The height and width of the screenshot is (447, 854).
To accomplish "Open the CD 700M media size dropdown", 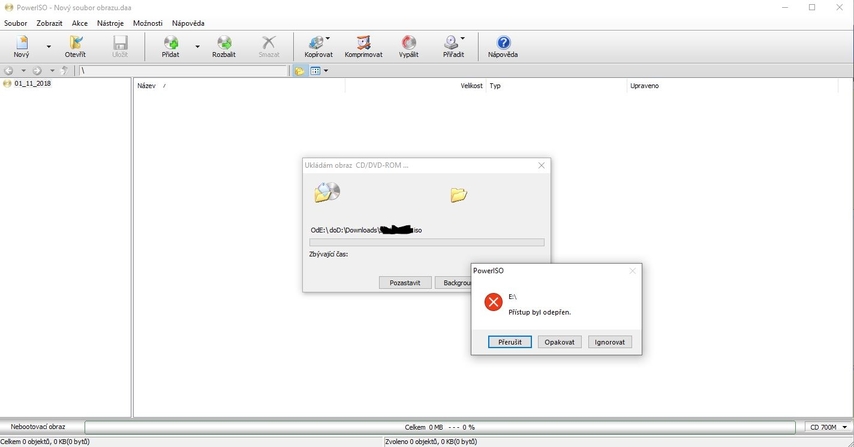I will (x=828, y=427).
